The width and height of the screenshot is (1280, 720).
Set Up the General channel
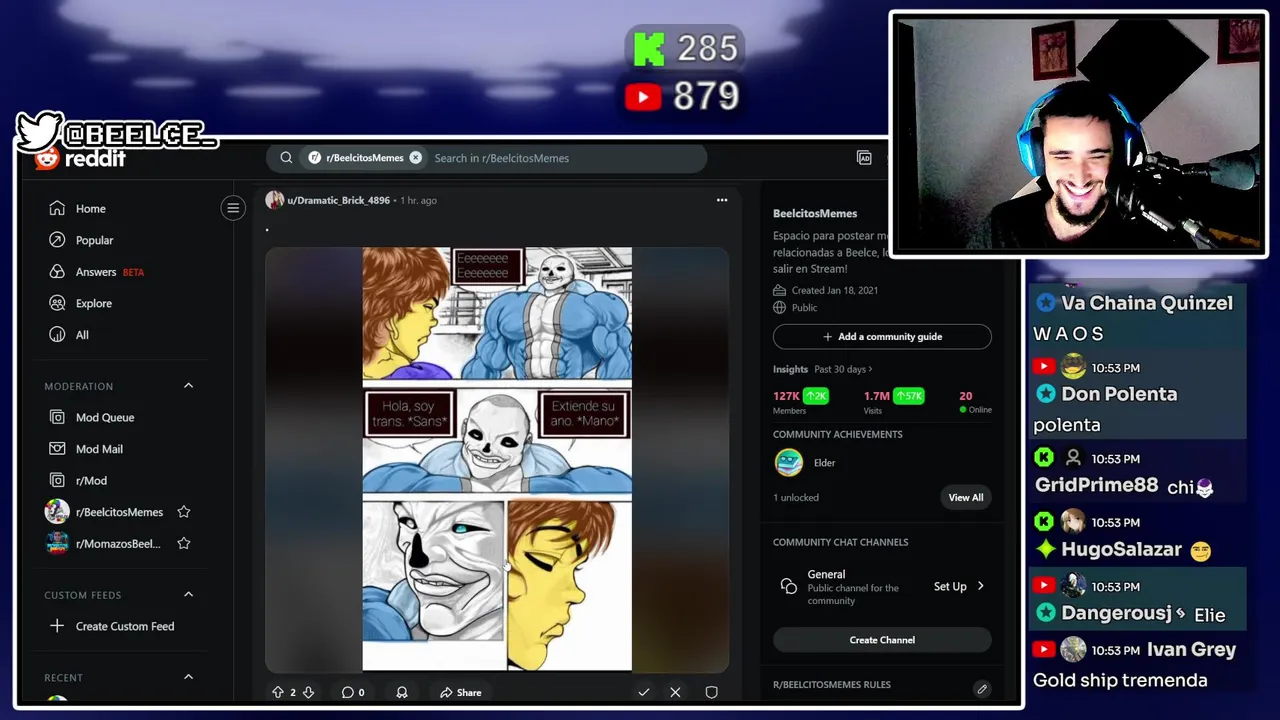click(959, 587)
